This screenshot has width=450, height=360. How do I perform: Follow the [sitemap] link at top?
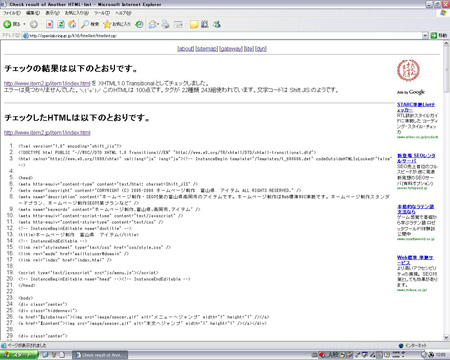[x=206, y=49]
